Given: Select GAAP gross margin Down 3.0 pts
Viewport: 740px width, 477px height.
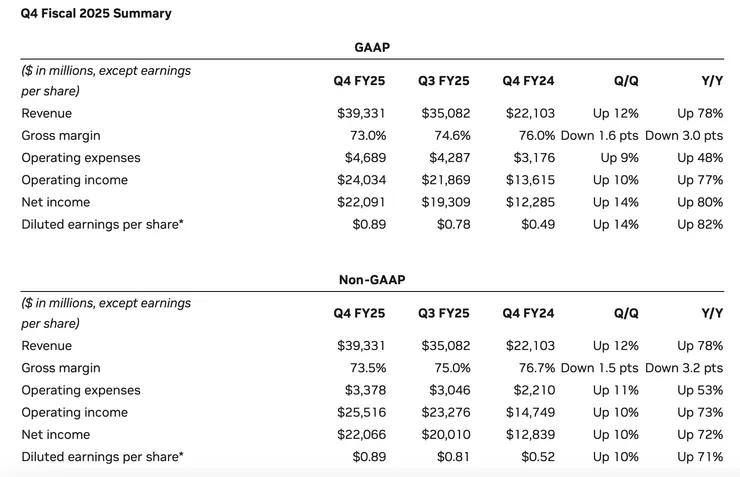Looking at the screenshot, I should (x=684, y=136).
